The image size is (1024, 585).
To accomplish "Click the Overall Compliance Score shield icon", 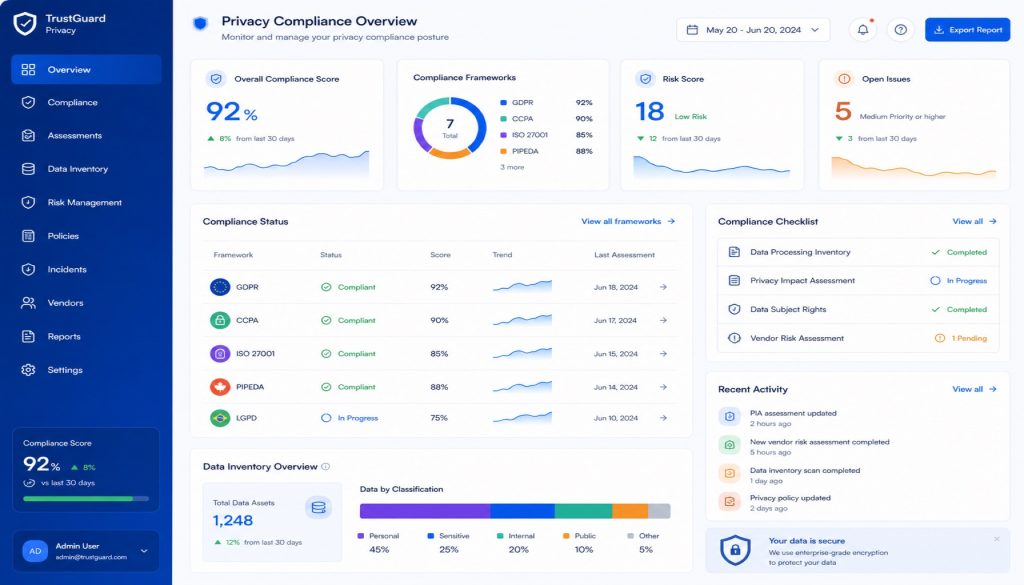I will click(216, 79).
